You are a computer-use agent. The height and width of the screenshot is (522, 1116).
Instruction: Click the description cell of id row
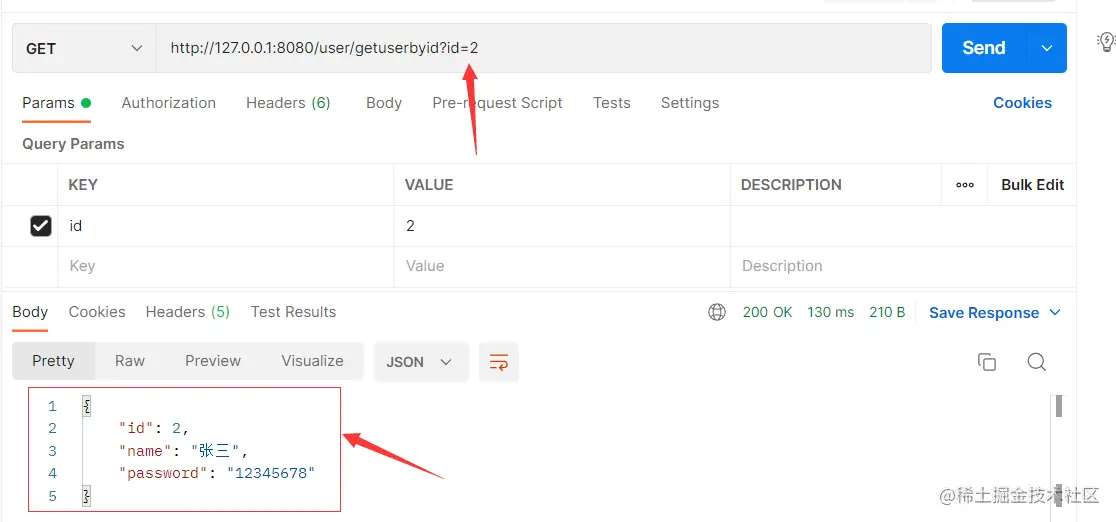[903, 226]
